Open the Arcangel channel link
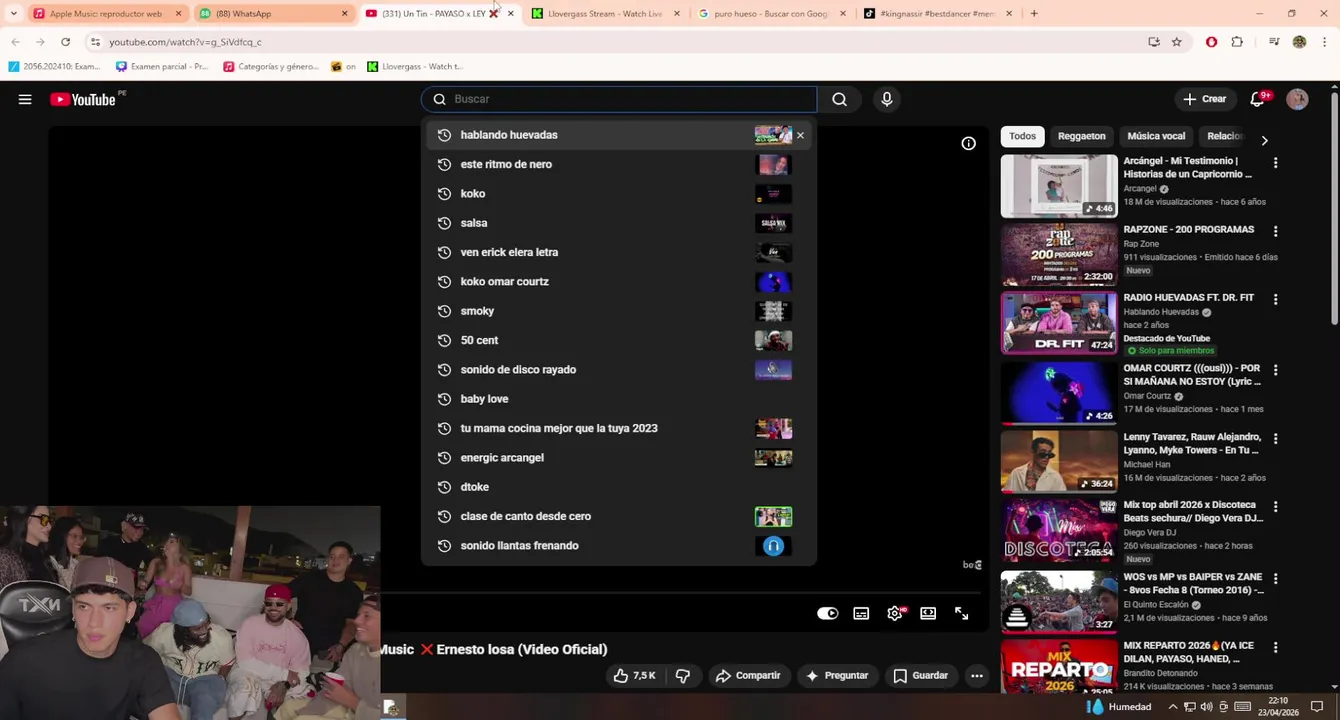 click(x=1140, y=188)
